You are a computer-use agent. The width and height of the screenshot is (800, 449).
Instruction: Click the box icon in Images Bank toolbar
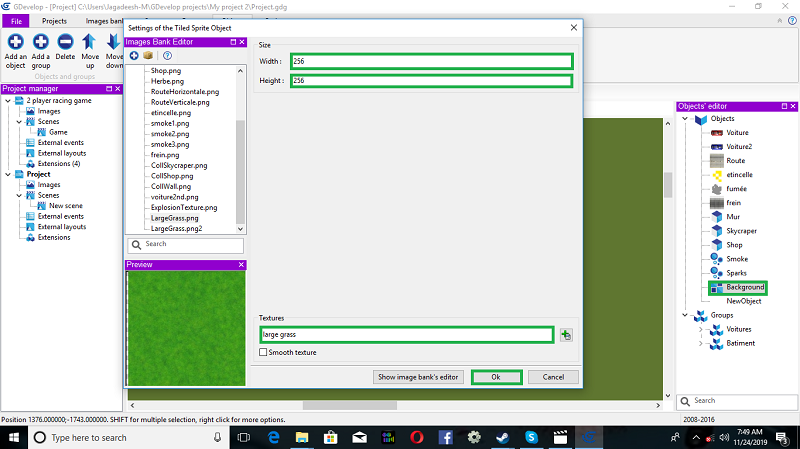pyautogui.click(x=148, y=56)
